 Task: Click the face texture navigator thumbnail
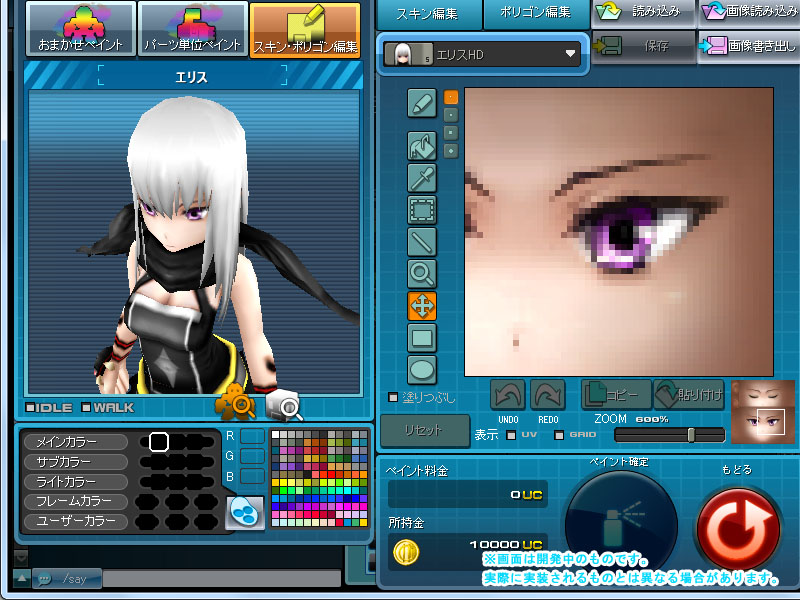[x=763, y=411]
